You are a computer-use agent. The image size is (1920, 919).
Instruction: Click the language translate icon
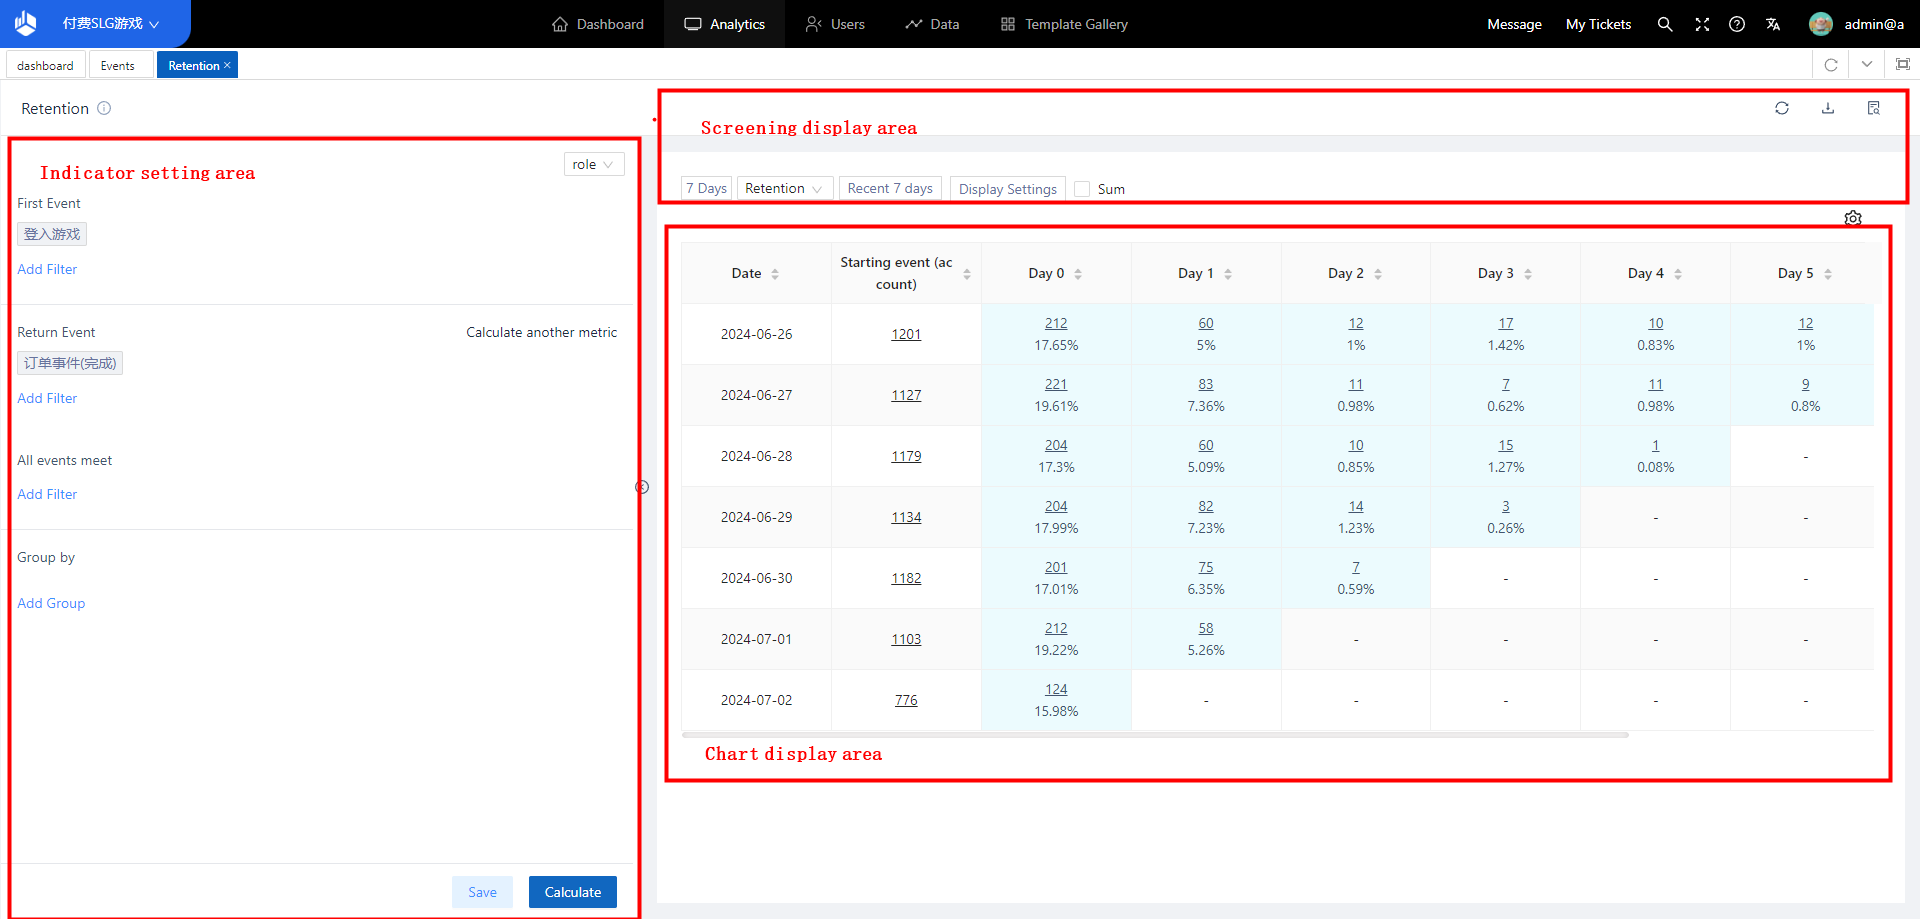[x=1773, y=24]
